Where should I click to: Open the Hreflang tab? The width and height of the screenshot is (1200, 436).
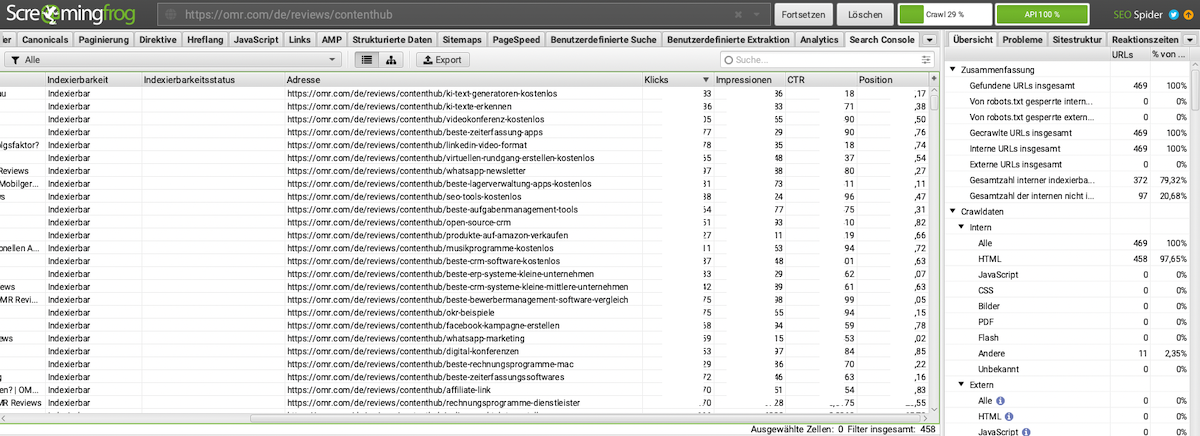(205, 39)
